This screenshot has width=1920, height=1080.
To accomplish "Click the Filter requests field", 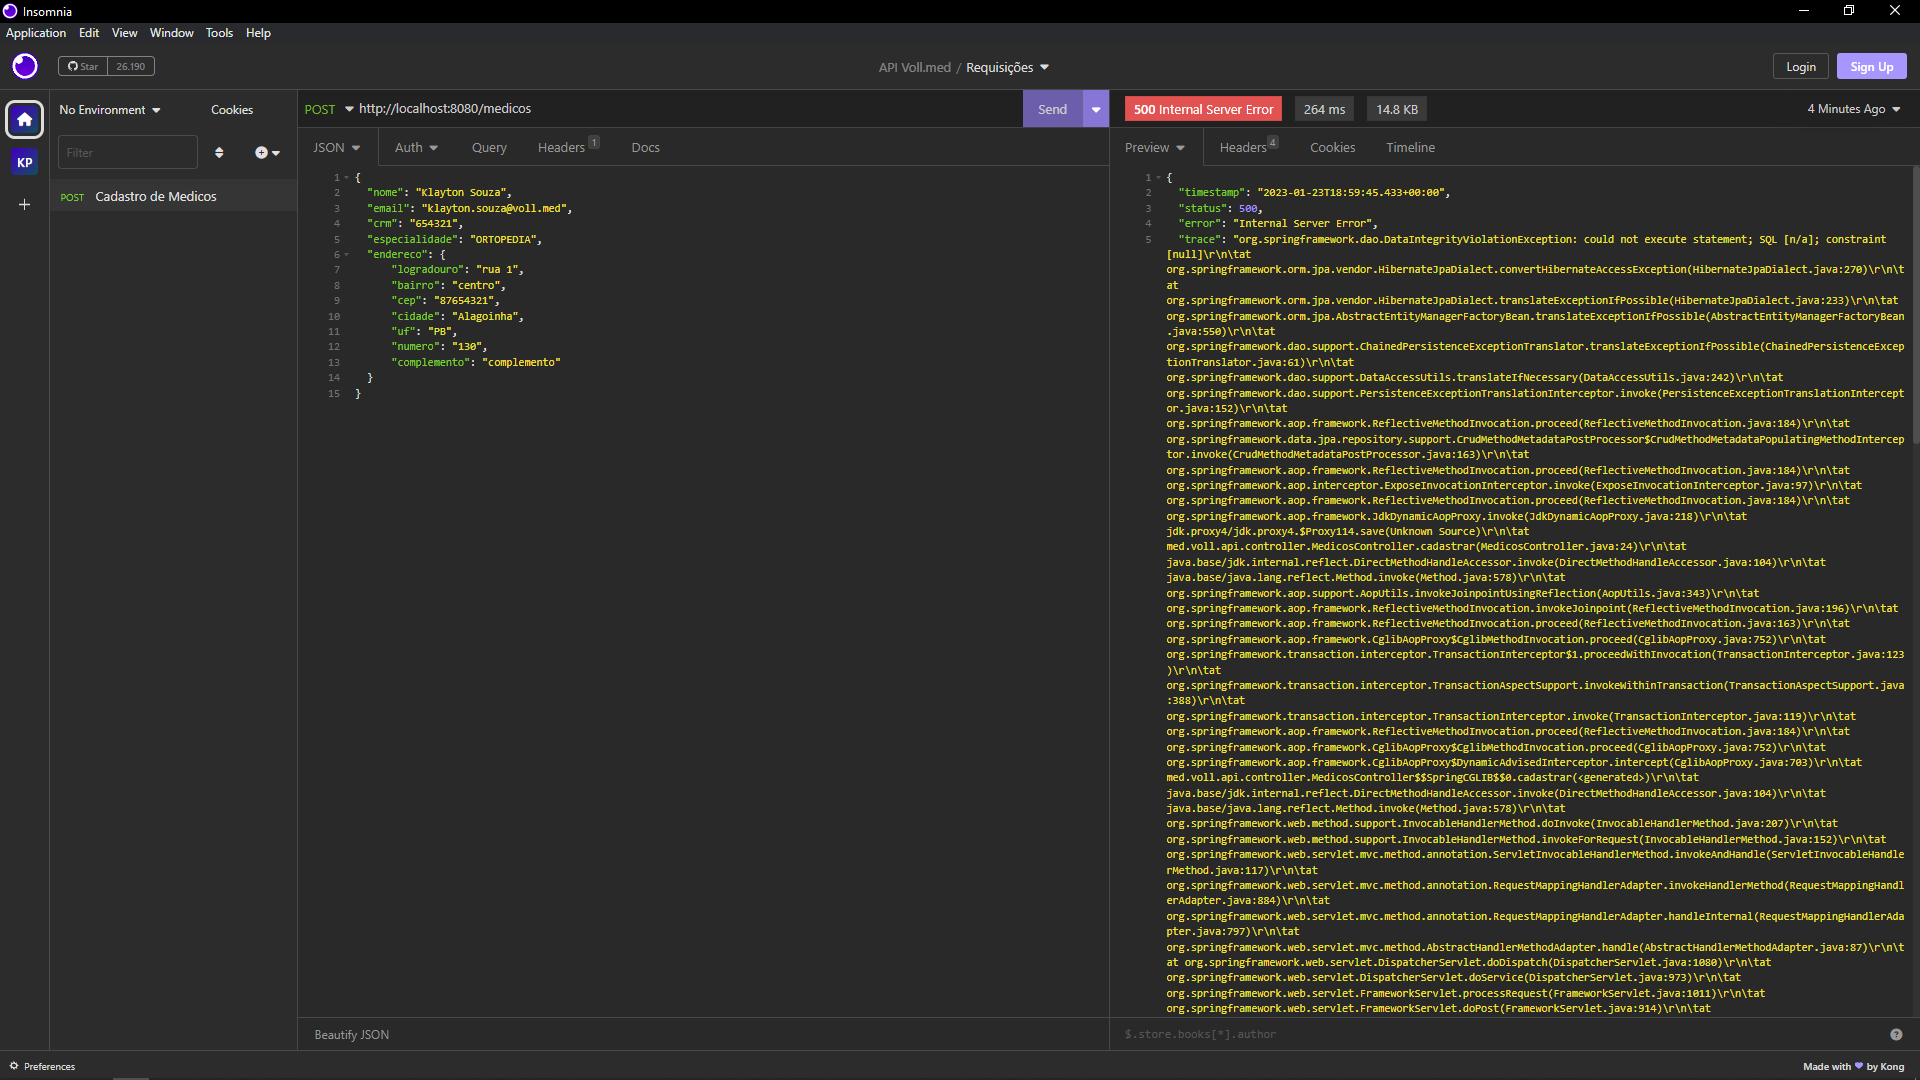I will click(x=128, y=152).
